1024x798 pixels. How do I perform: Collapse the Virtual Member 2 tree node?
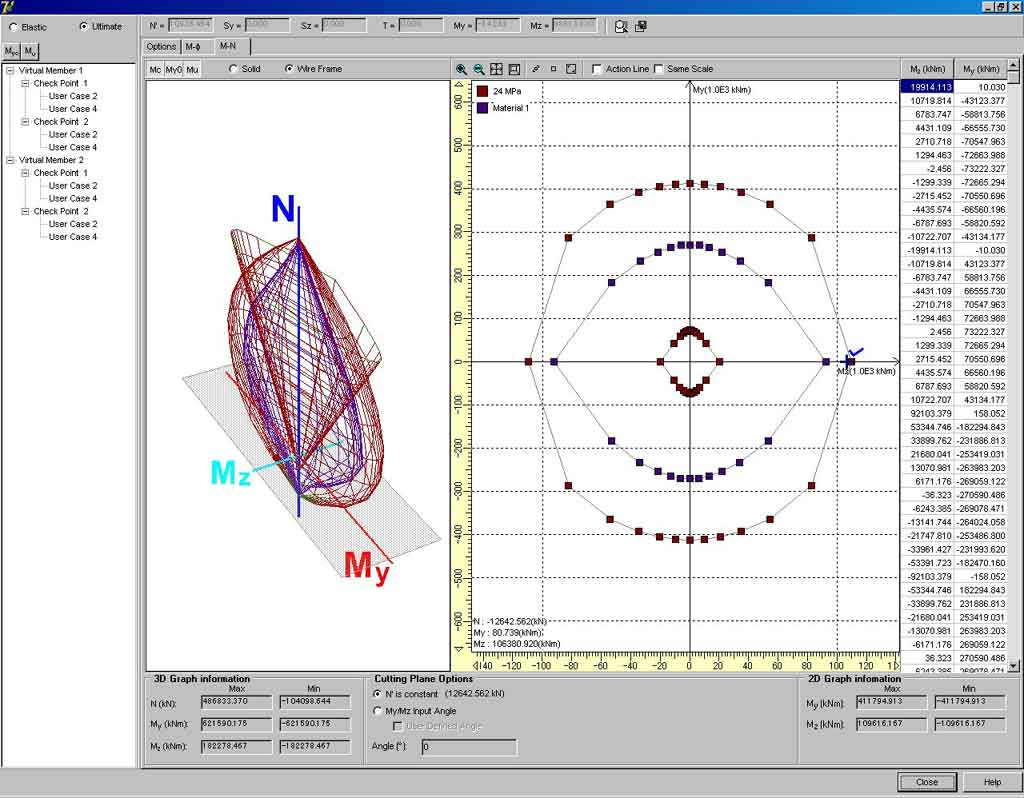(11, 160)
